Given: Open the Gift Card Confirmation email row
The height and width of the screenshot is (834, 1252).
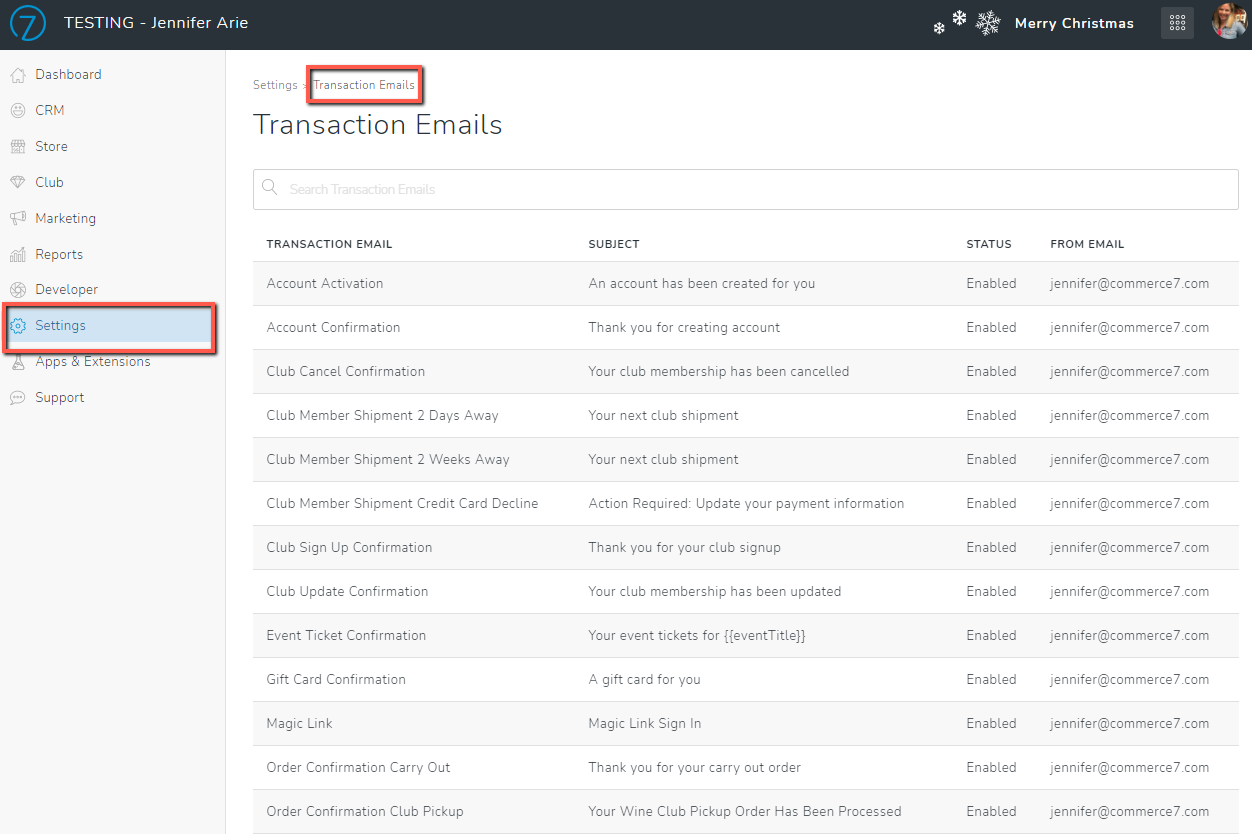Looking at the screenshot, I should tap(336, 679).
